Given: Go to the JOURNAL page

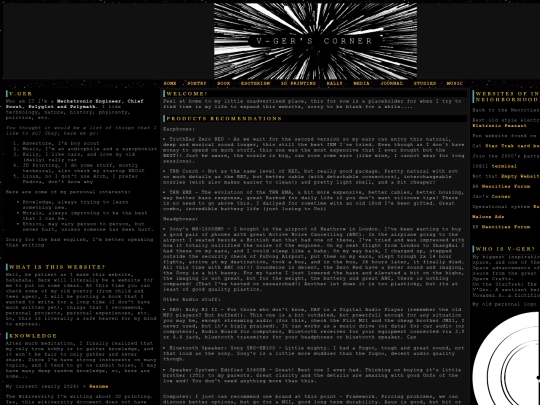Looking at the screenshot, I should coord(392,83).
